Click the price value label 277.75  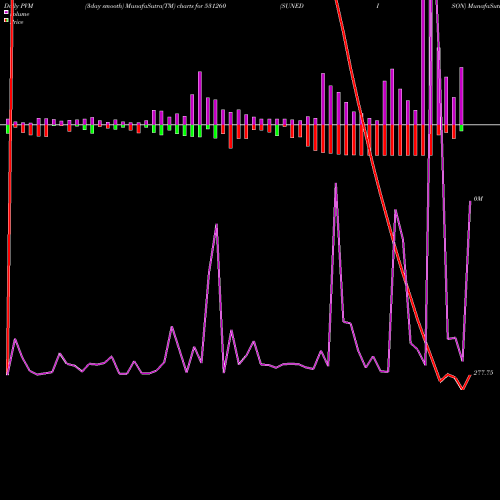[x=483, y=373]
